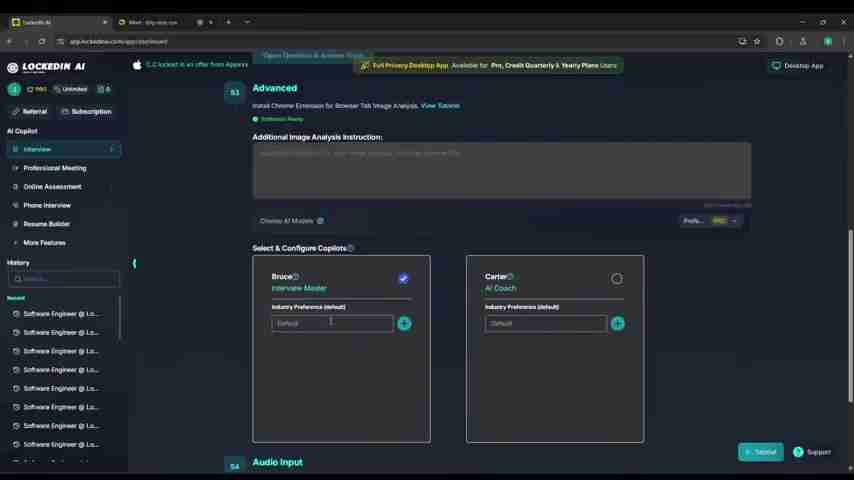854x480 pixels.
Task: Expand the Interview sidebar item chevron
Action: pos(111,149)
